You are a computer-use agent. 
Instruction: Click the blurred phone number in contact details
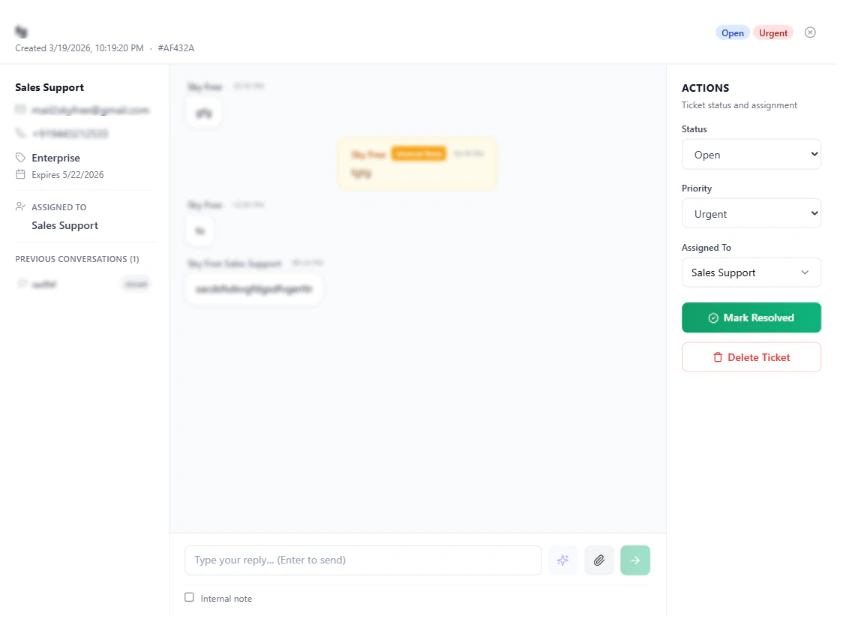[70, 133]
